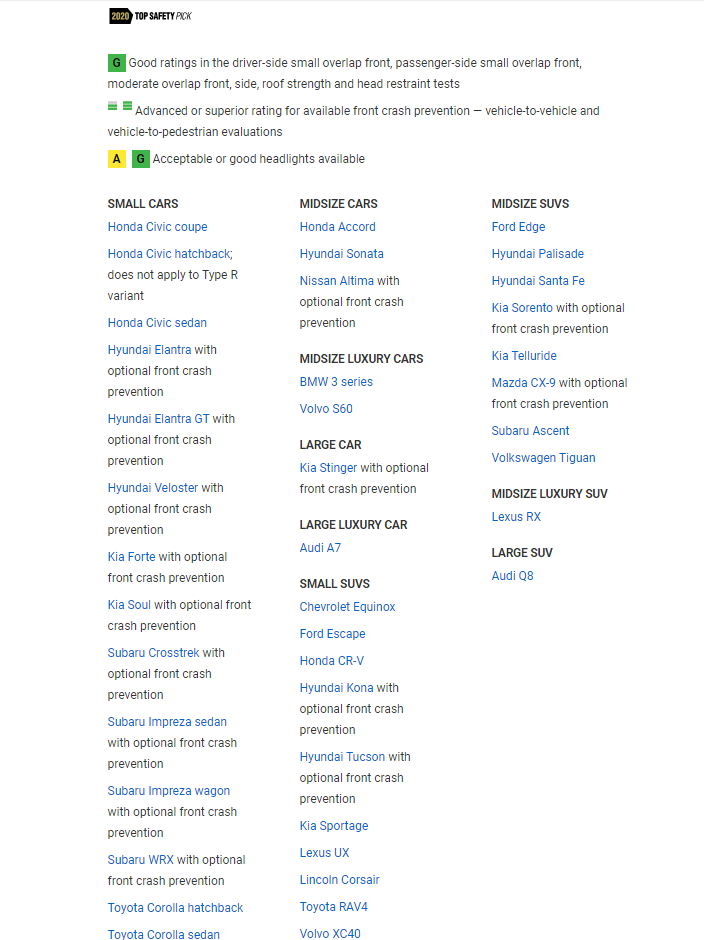The height and width of the screenshot is (940, 704).
Task: Select the Kia Stinger link
Action: pos(328,468)
